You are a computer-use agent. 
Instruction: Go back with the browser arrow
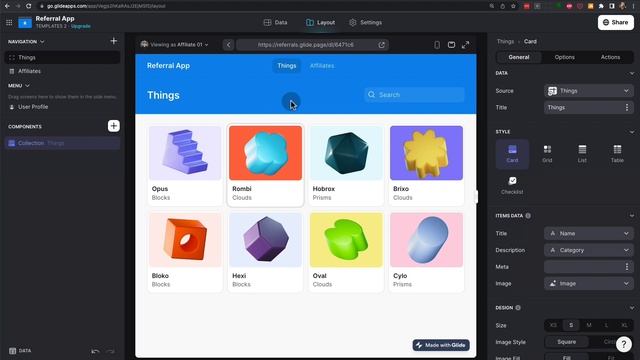tap(7, 6)
